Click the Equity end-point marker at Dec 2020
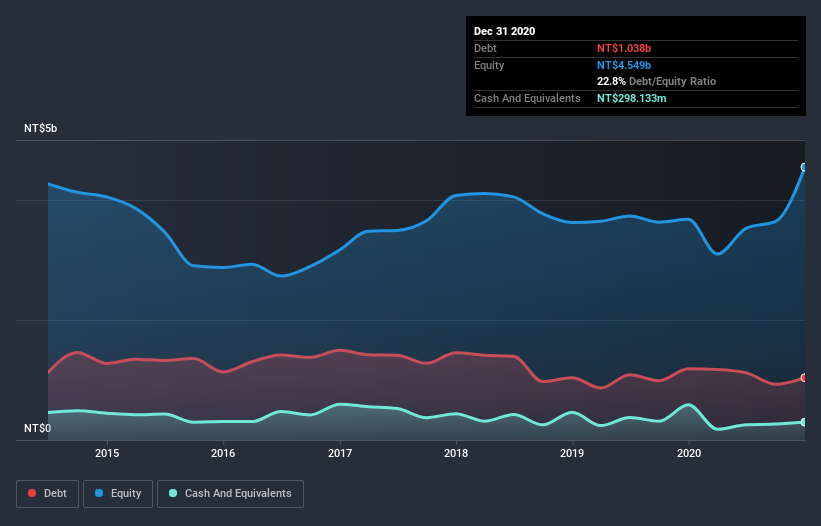821x526 pixels. (804, 167)
